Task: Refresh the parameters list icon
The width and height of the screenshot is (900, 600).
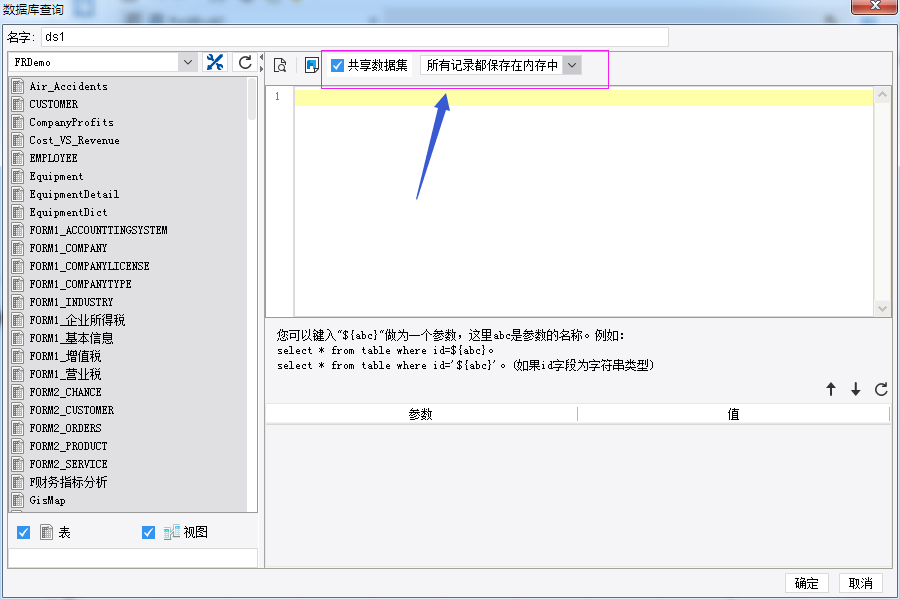Action: coord(881,389)
